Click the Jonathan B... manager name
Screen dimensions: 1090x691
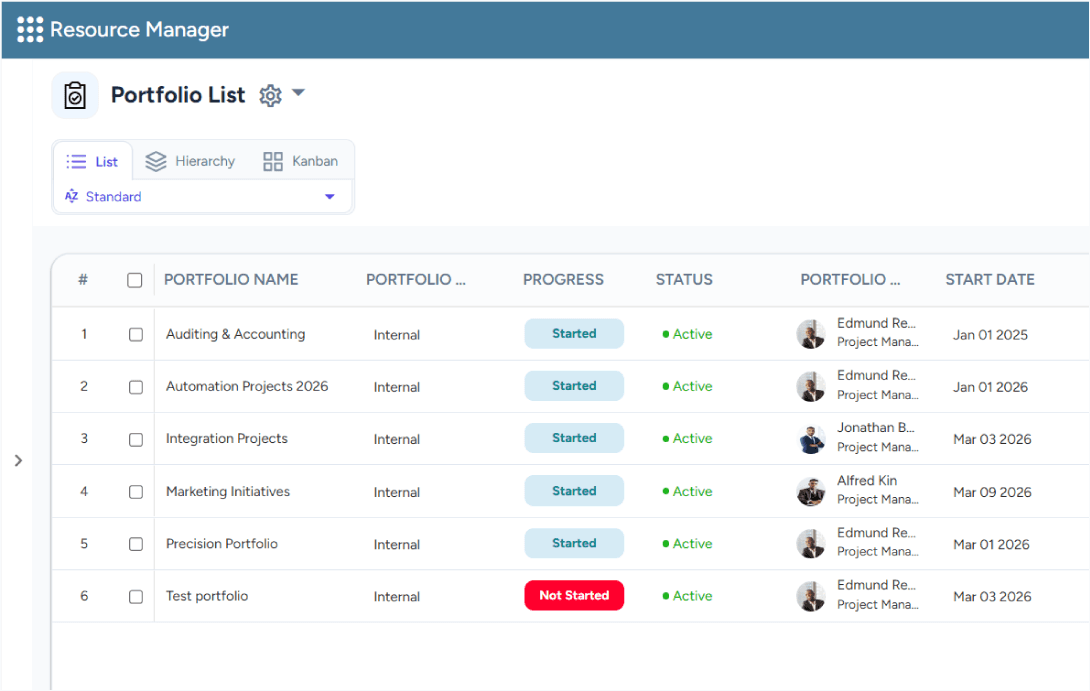pyautogui.click(x=876, y=428)
